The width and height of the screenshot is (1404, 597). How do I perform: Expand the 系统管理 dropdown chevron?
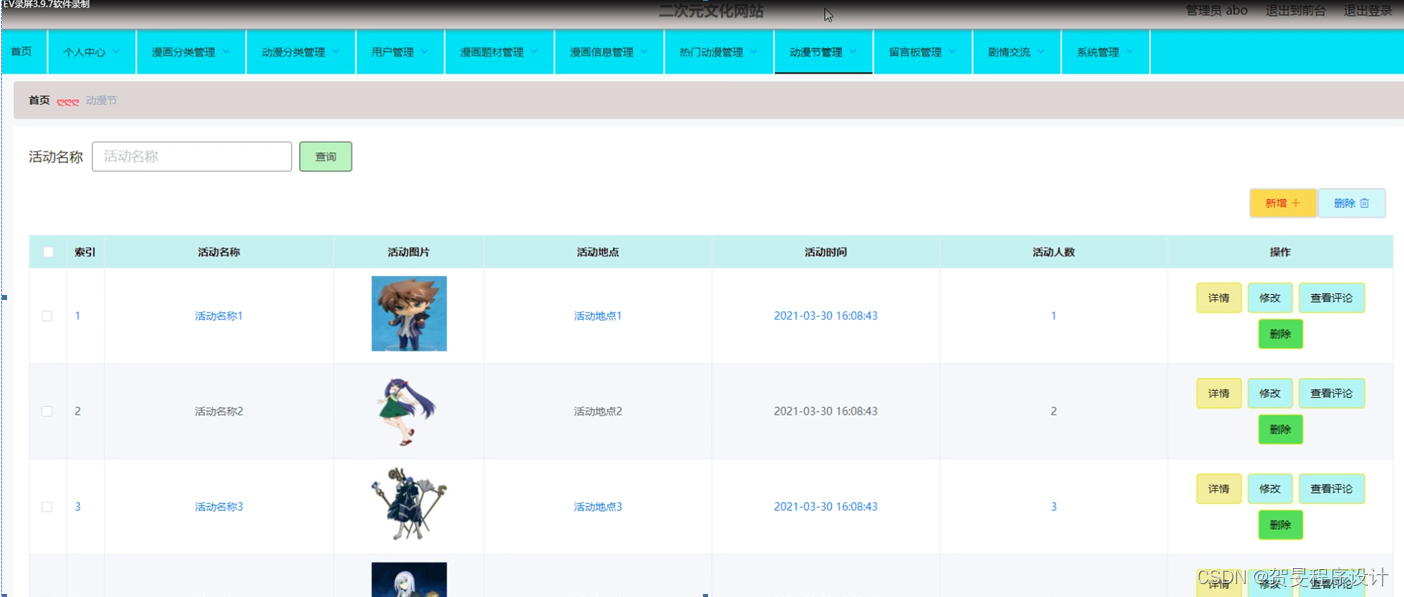point(1130,52)
